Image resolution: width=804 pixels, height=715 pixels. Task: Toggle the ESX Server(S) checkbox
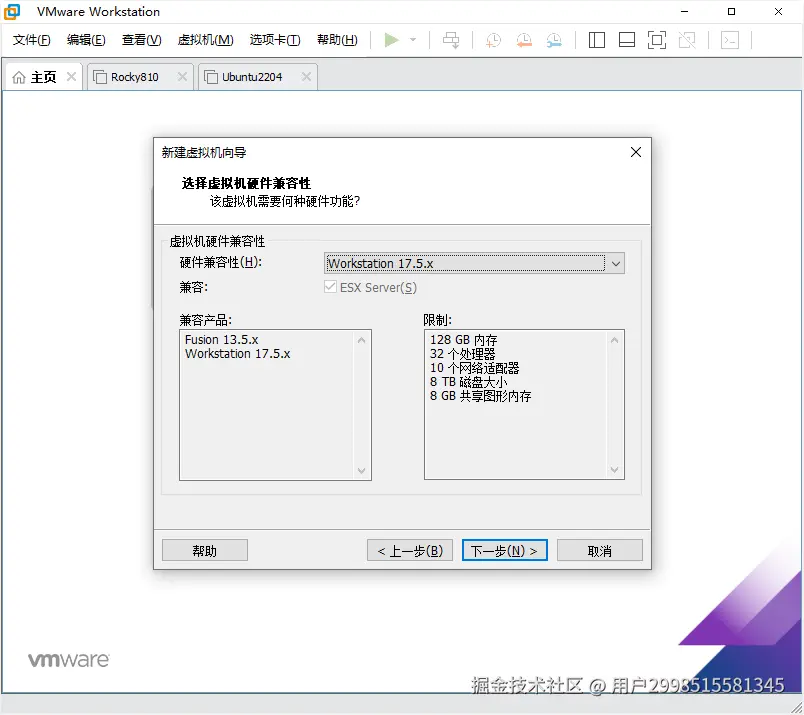330,287
